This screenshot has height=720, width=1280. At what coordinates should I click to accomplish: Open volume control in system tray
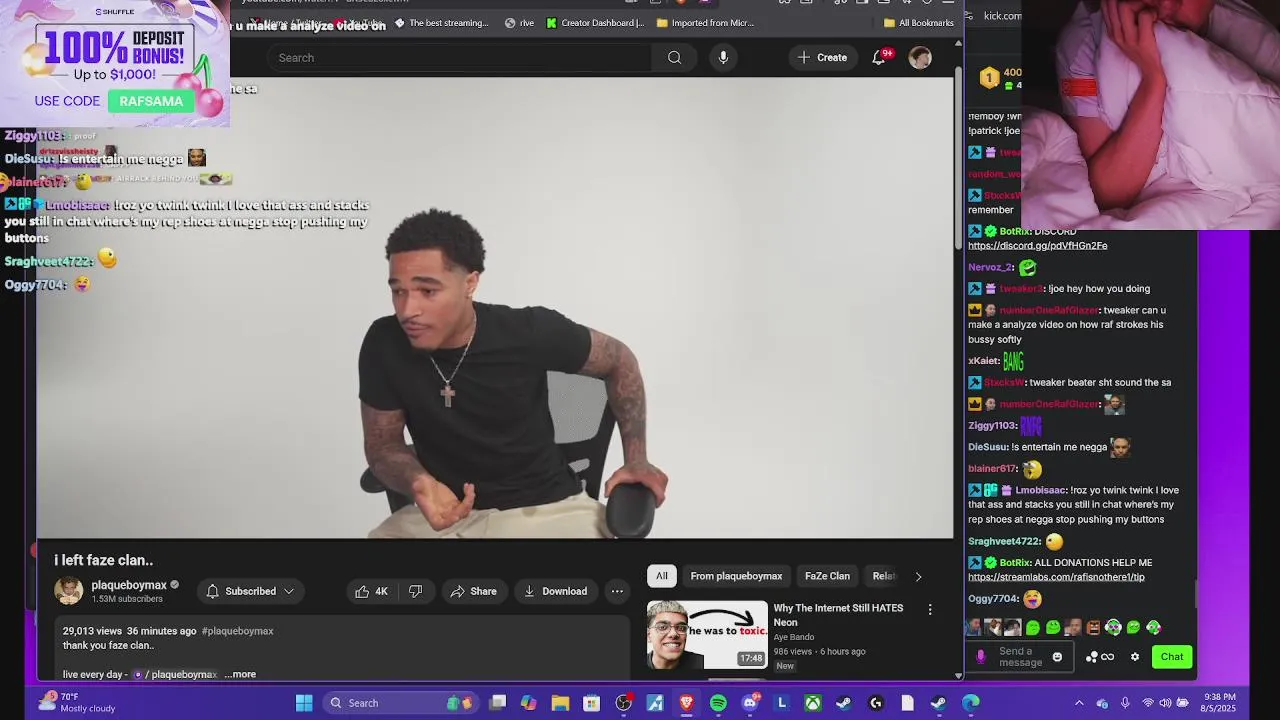pyautogui.click(x=1166, y=703)
